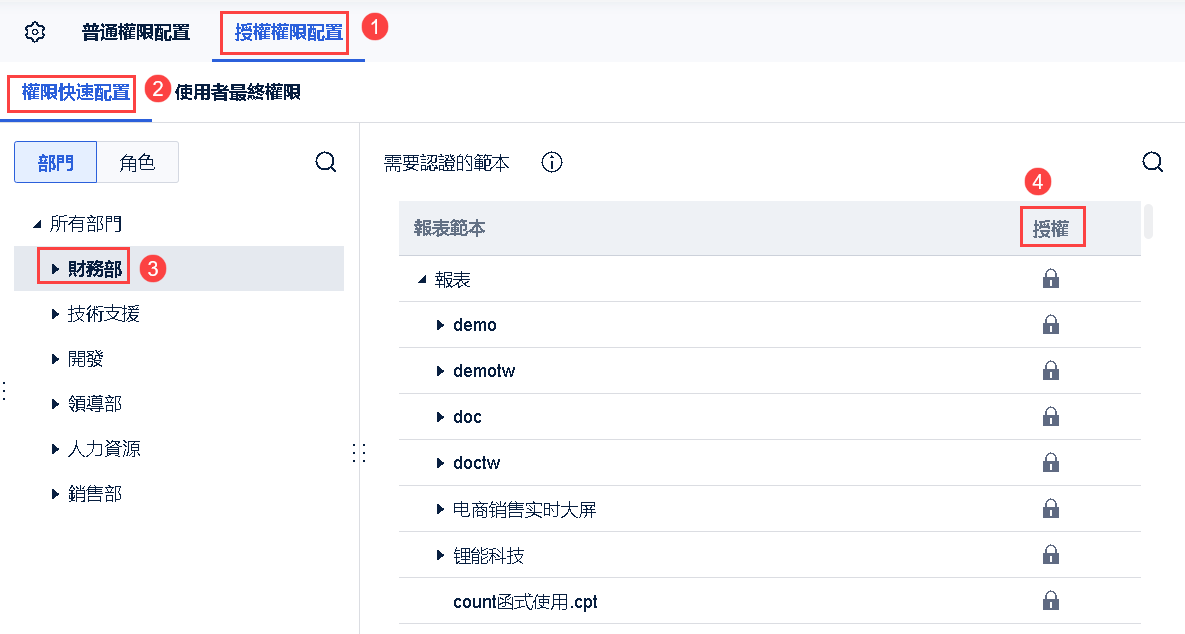The height and width of the screenshot is (634, 1185).
Task: Click the search icon above the template table
Action: 1152,162
